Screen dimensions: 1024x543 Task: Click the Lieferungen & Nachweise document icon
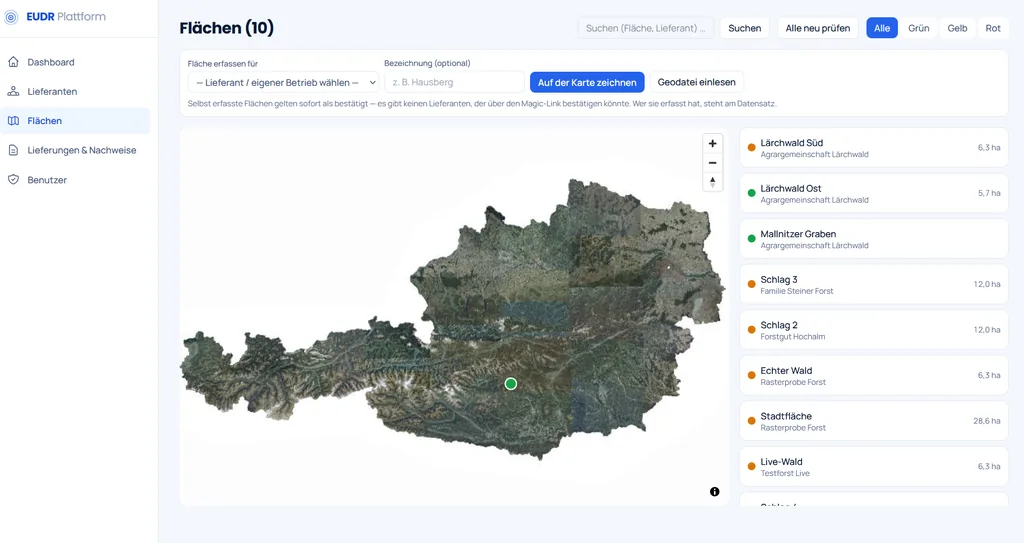click(x=13, y=150)
